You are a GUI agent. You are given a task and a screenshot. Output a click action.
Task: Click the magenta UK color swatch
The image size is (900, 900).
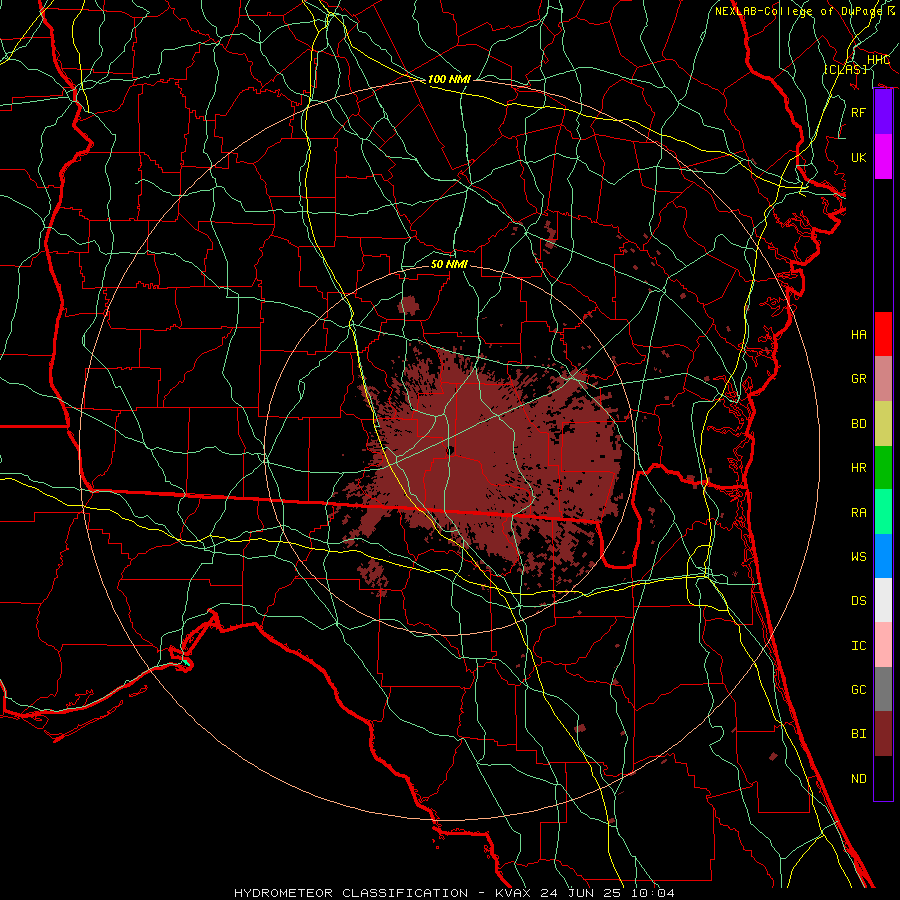click(x=883, y=157)
